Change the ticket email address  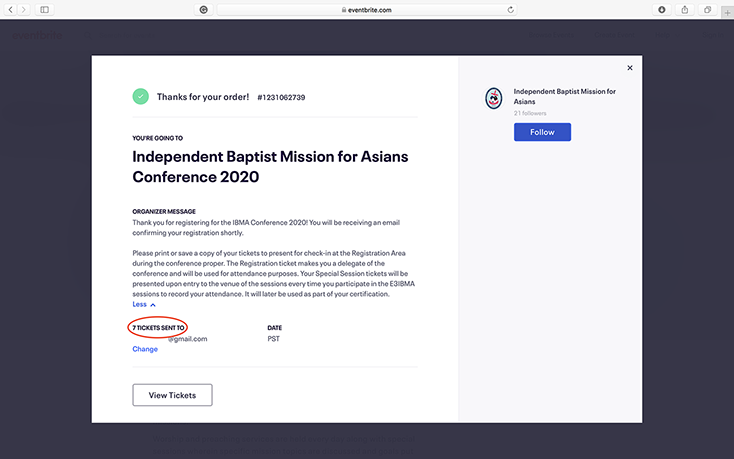tap(145, 349)
